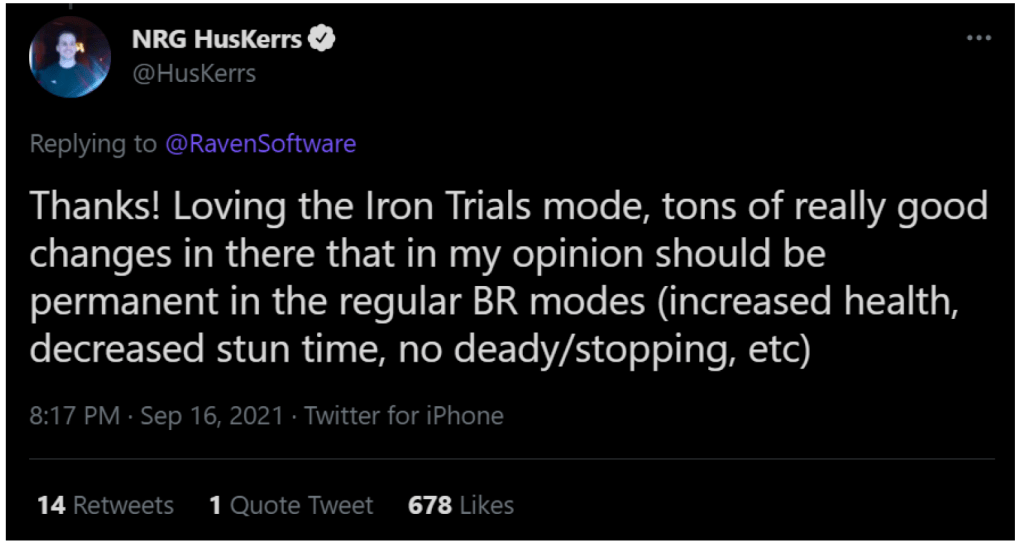This screenshot has height=545, width=1022.
Task: Click the HusKerrs profile avatar picture
Action: coord(70,56)
